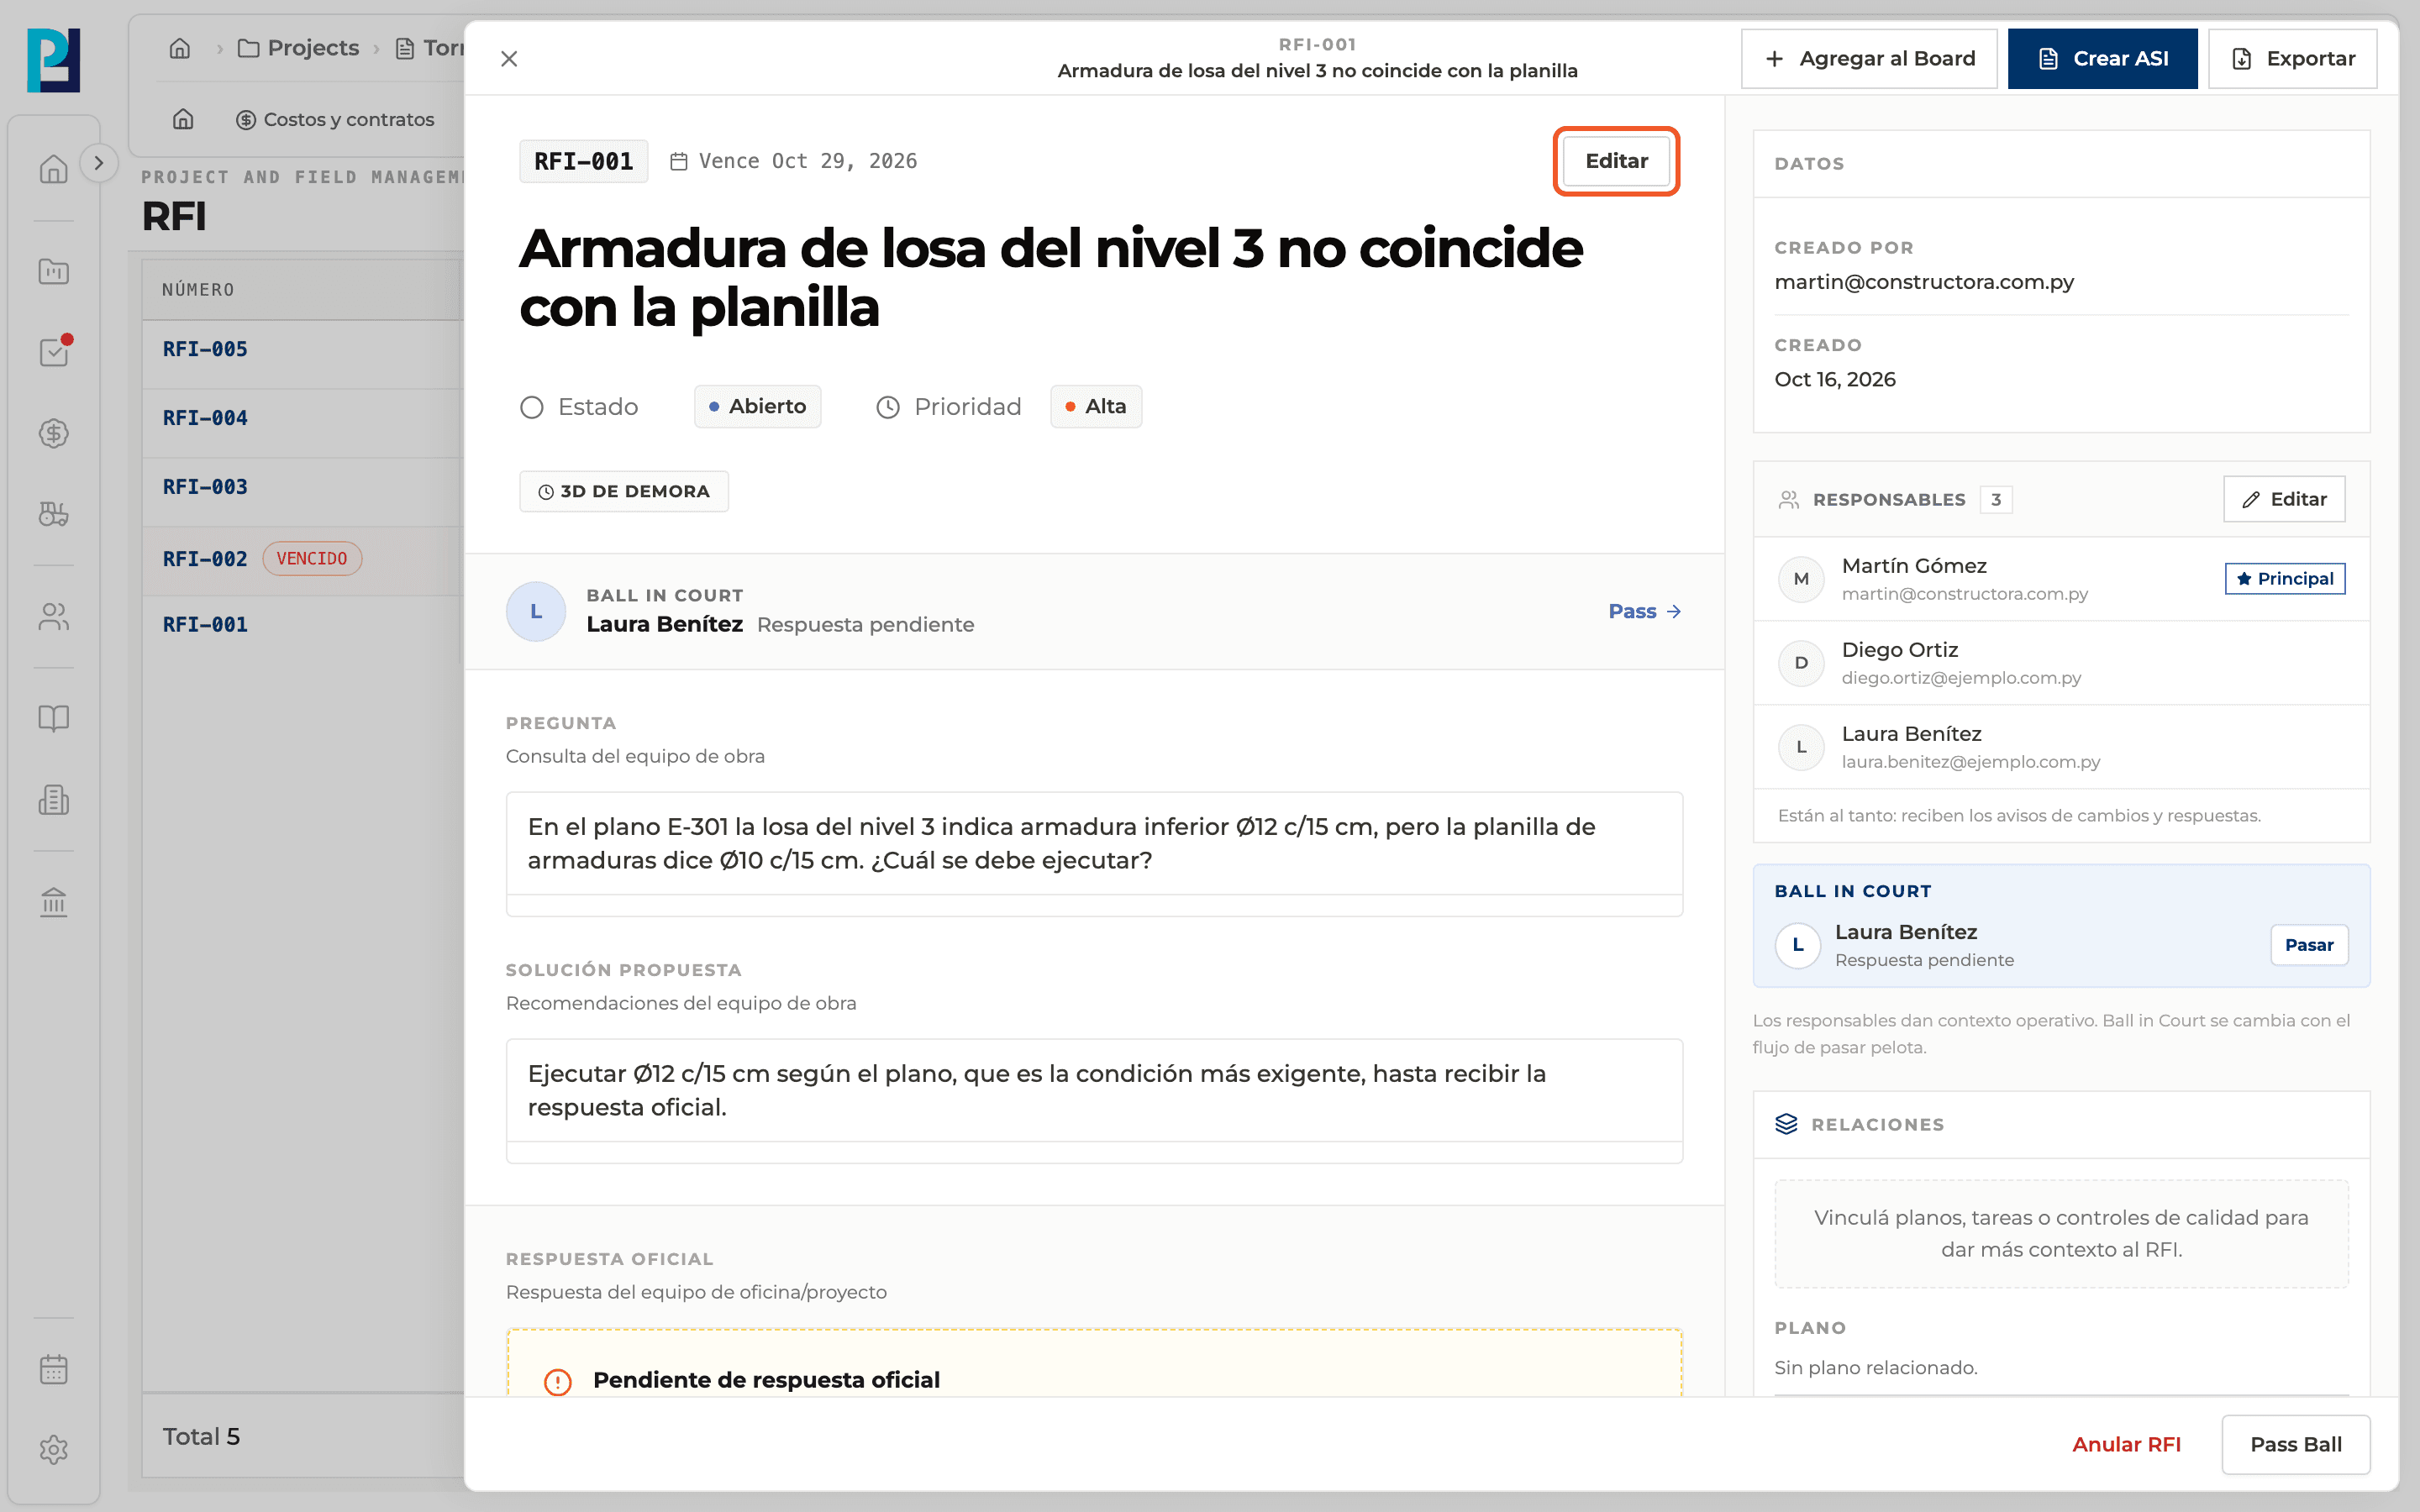
Task: Click the second-row home icon tab
Action: click(183, 119)
